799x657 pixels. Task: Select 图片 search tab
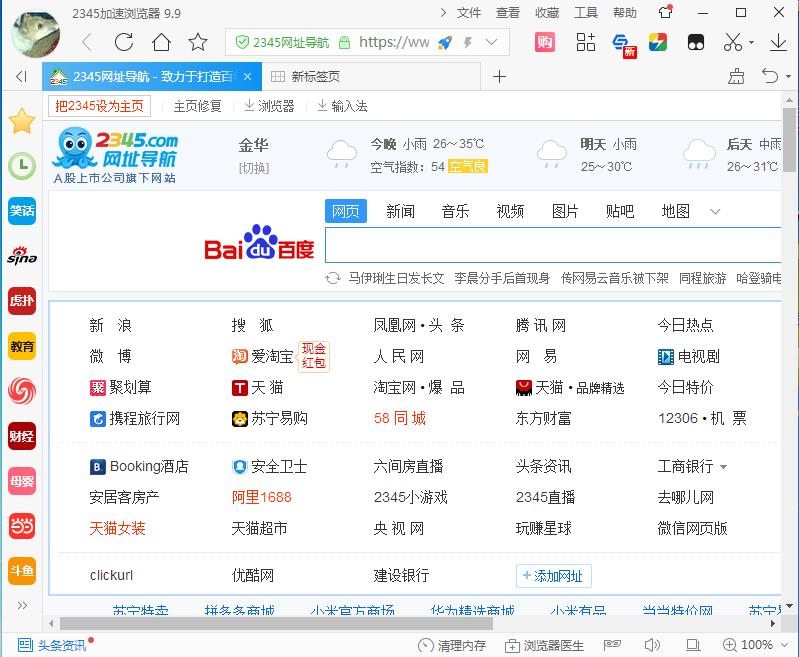pos(565,211)
